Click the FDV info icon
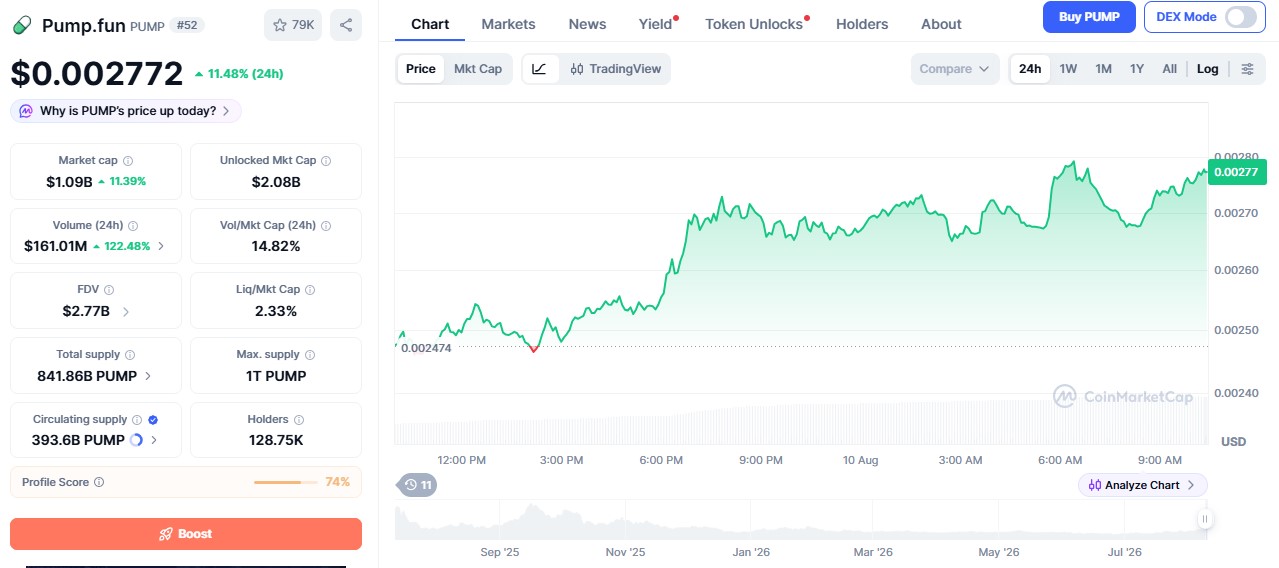This screenshot has height=568, width=1279. (110, 289)
